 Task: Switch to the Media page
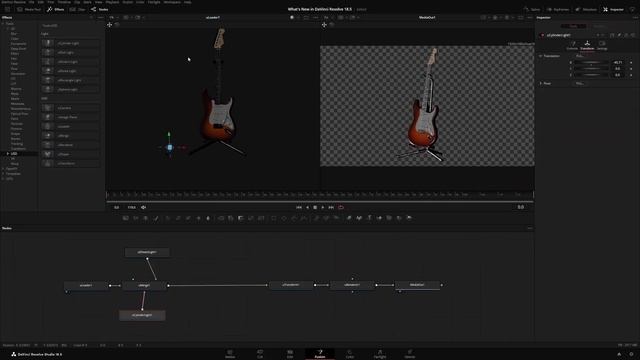click(230, 353)
